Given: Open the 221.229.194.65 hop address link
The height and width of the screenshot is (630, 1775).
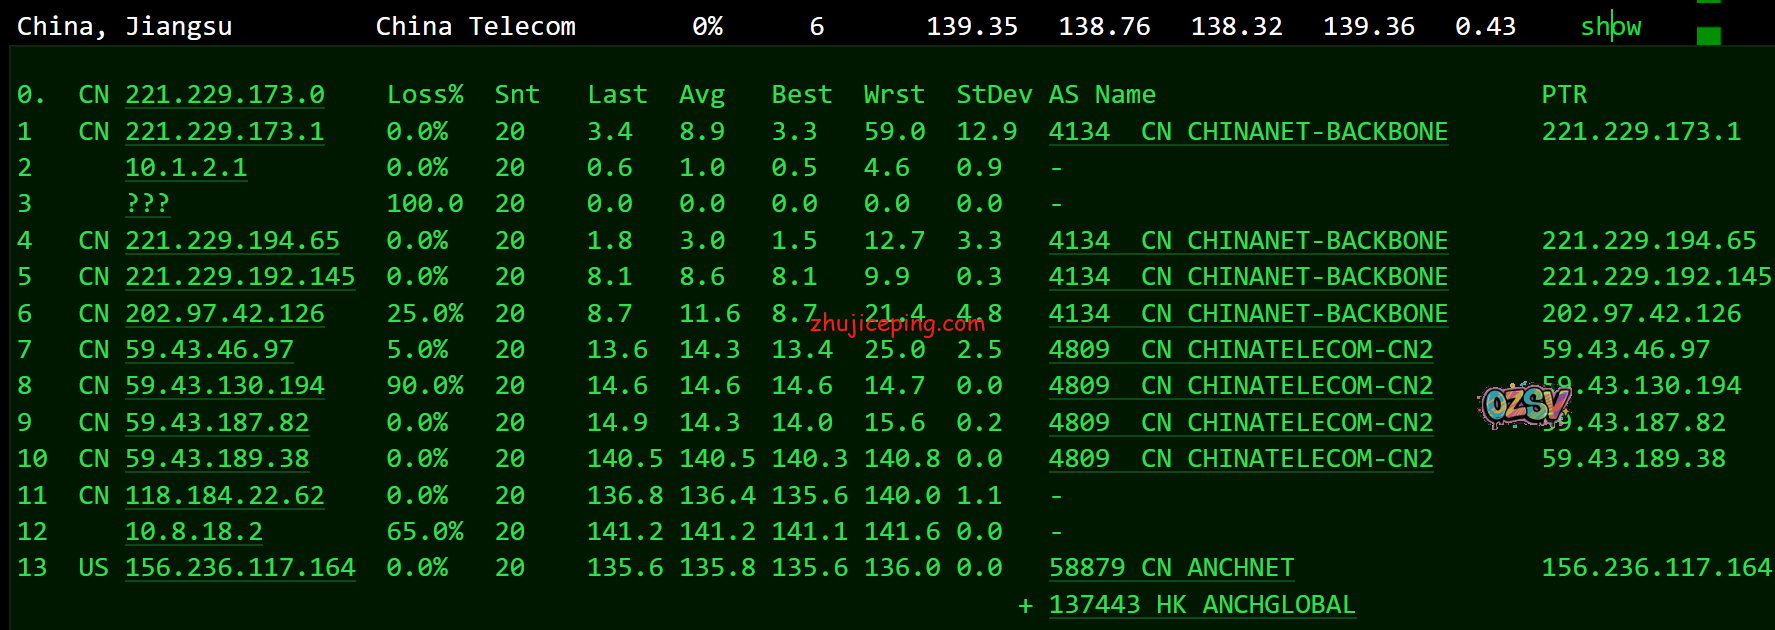Looking at the screenshot, I should click(x=232, y=241).
